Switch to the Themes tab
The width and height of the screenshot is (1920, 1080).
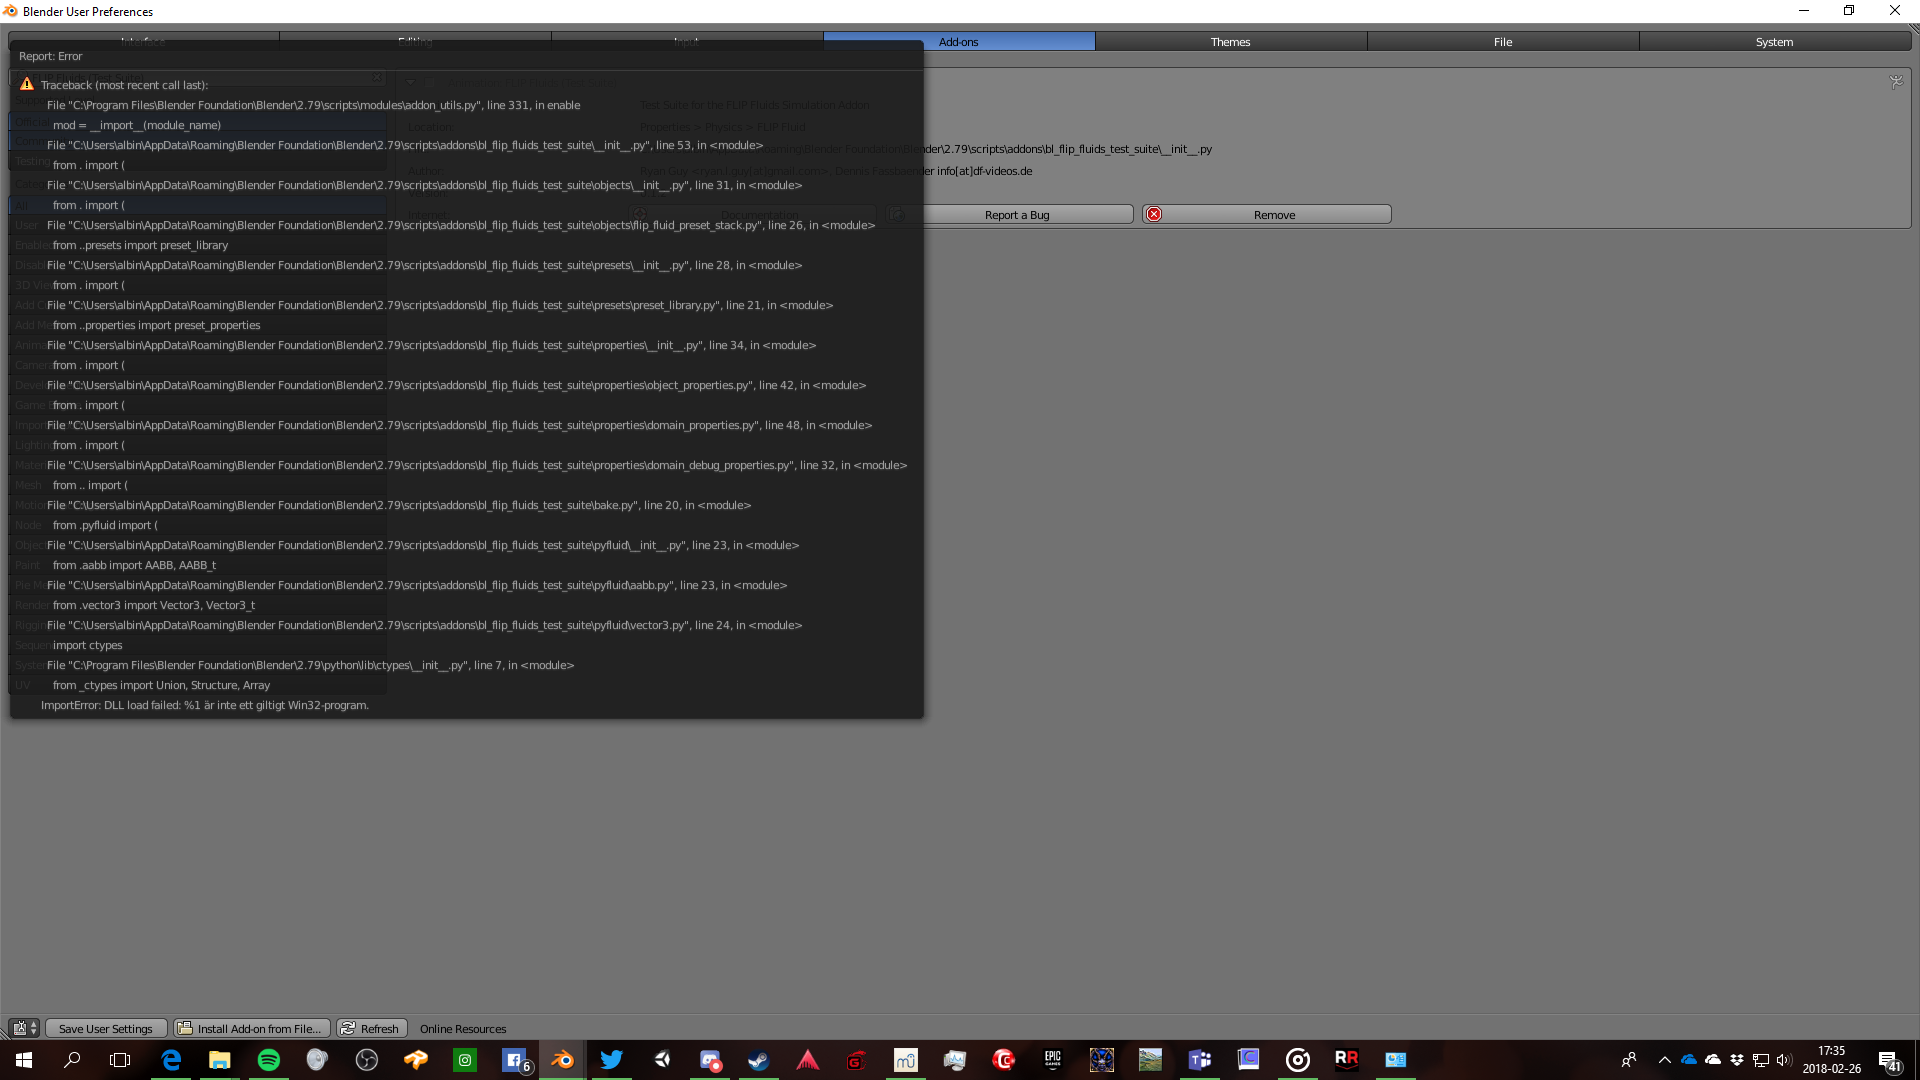click(x=1231, y=41)
